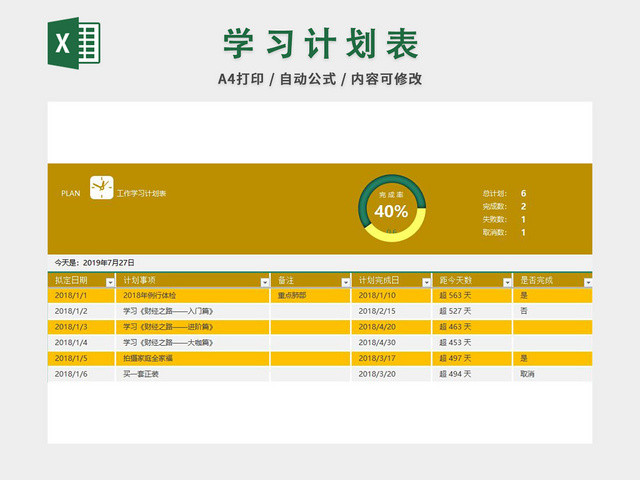Click the 学习《财经之路——入门篇》 cell

click(193, 311)
